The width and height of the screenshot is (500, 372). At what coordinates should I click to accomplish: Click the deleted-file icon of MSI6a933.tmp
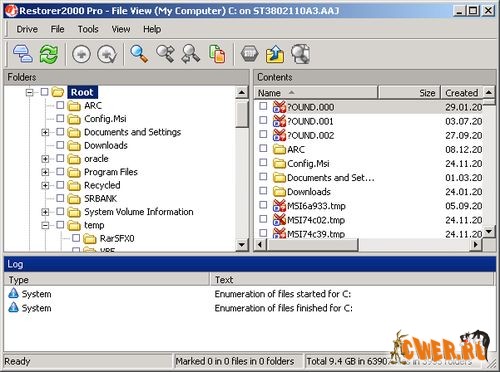(x=279, y=206)
